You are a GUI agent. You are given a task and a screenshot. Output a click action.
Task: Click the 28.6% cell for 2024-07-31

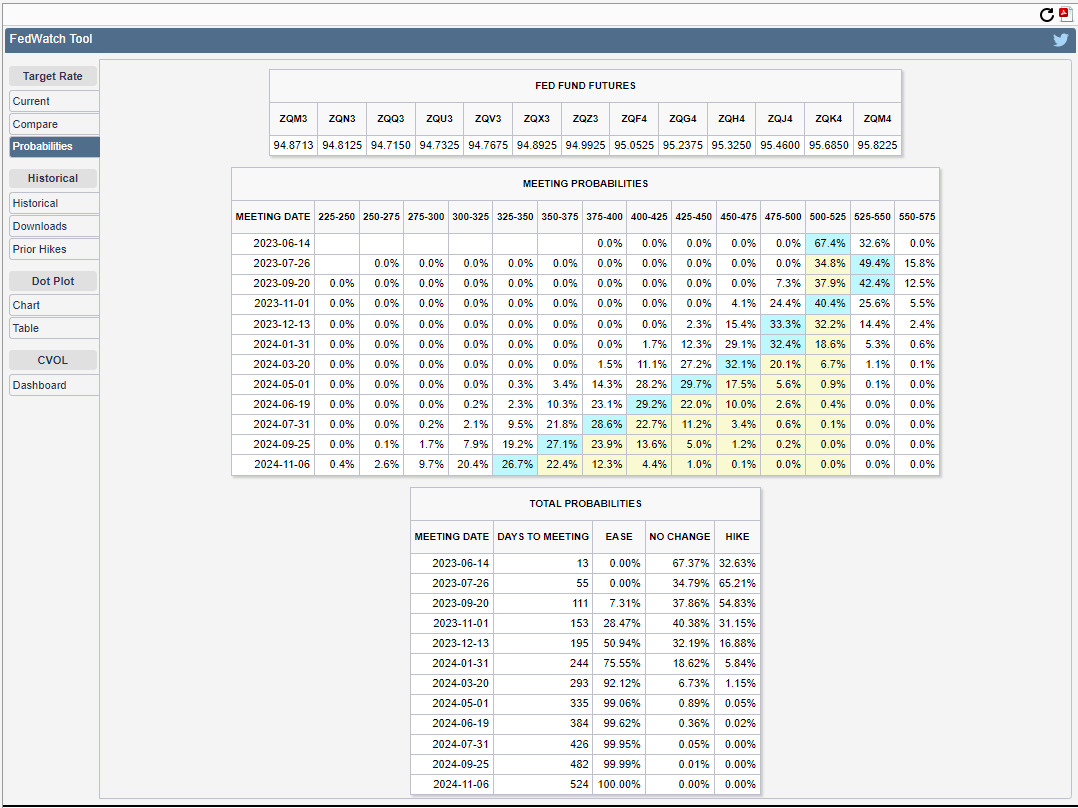coord(604,424)
